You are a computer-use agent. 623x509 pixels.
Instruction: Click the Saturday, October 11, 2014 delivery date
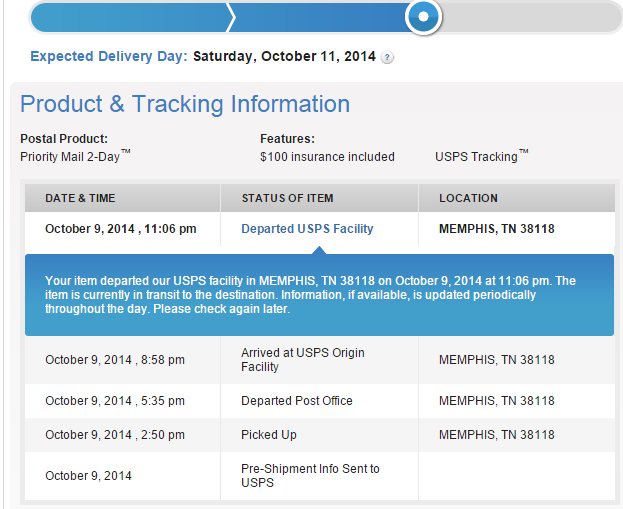284,56
